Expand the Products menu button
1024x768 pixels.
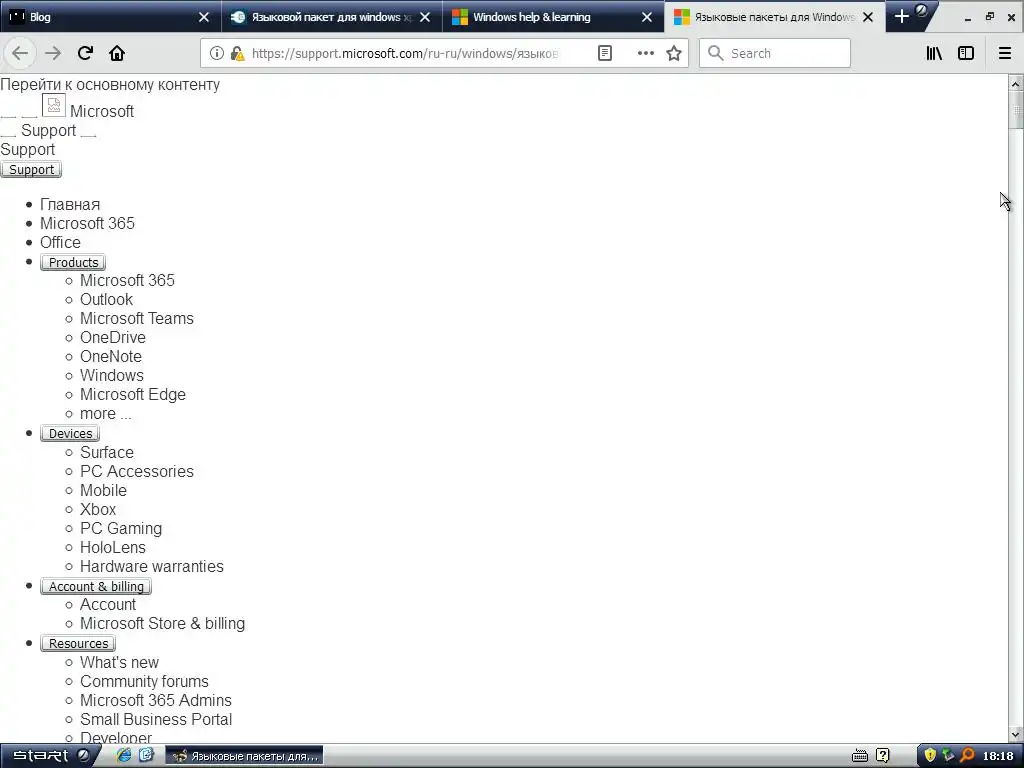point(73,263)
